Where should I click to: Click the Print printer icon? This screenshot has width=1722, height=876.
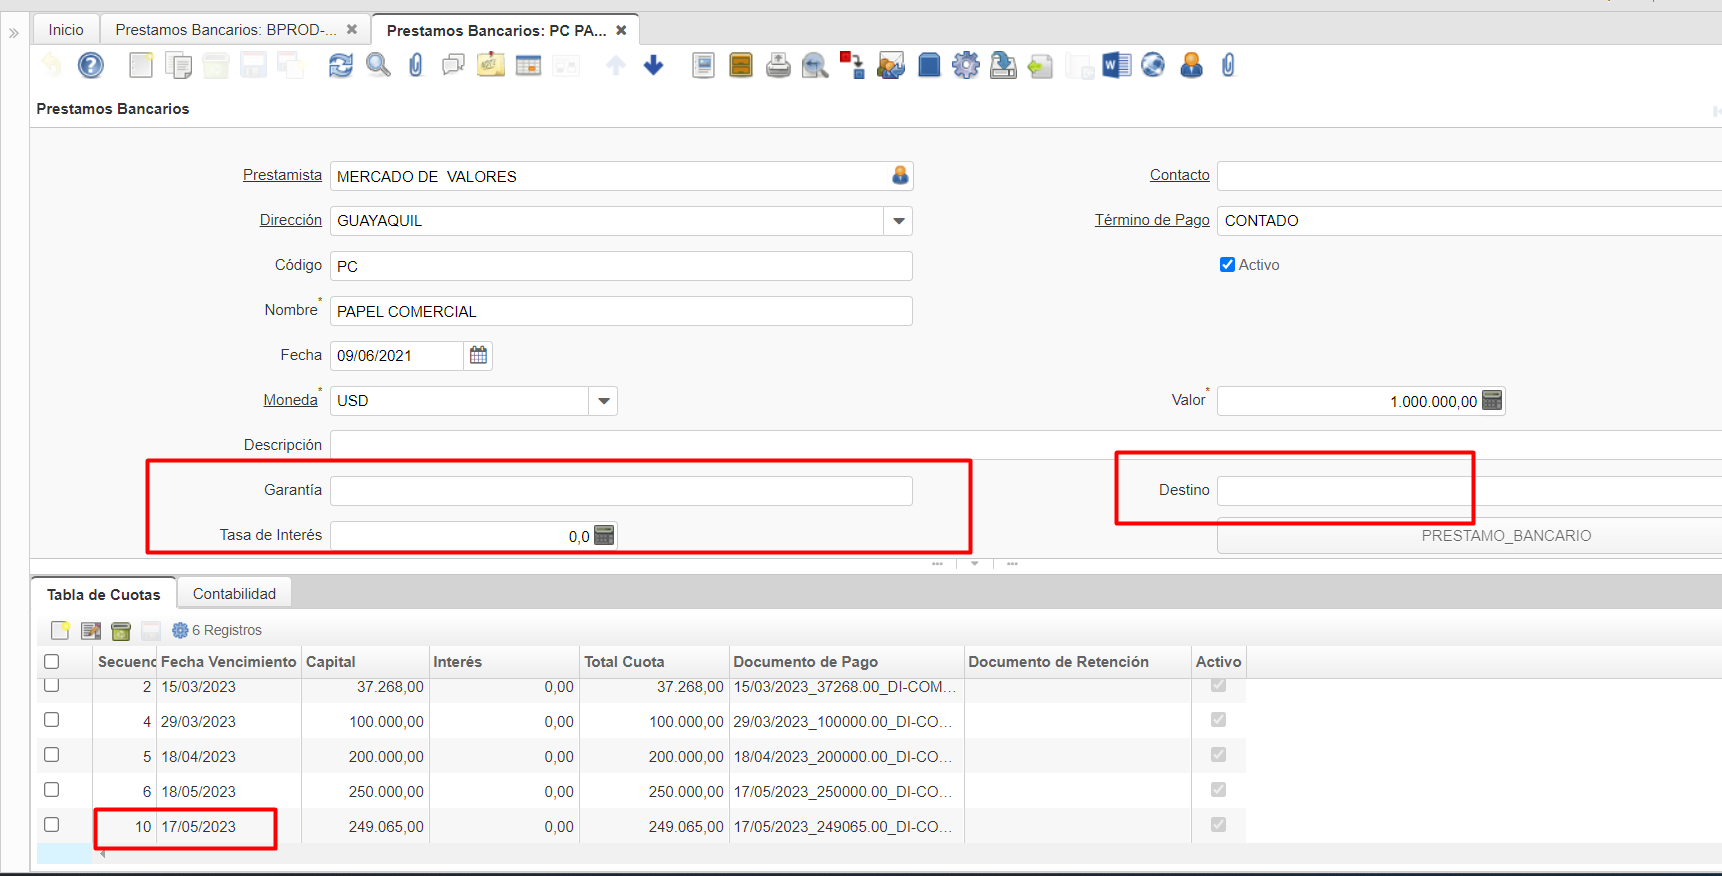point(778,66)
